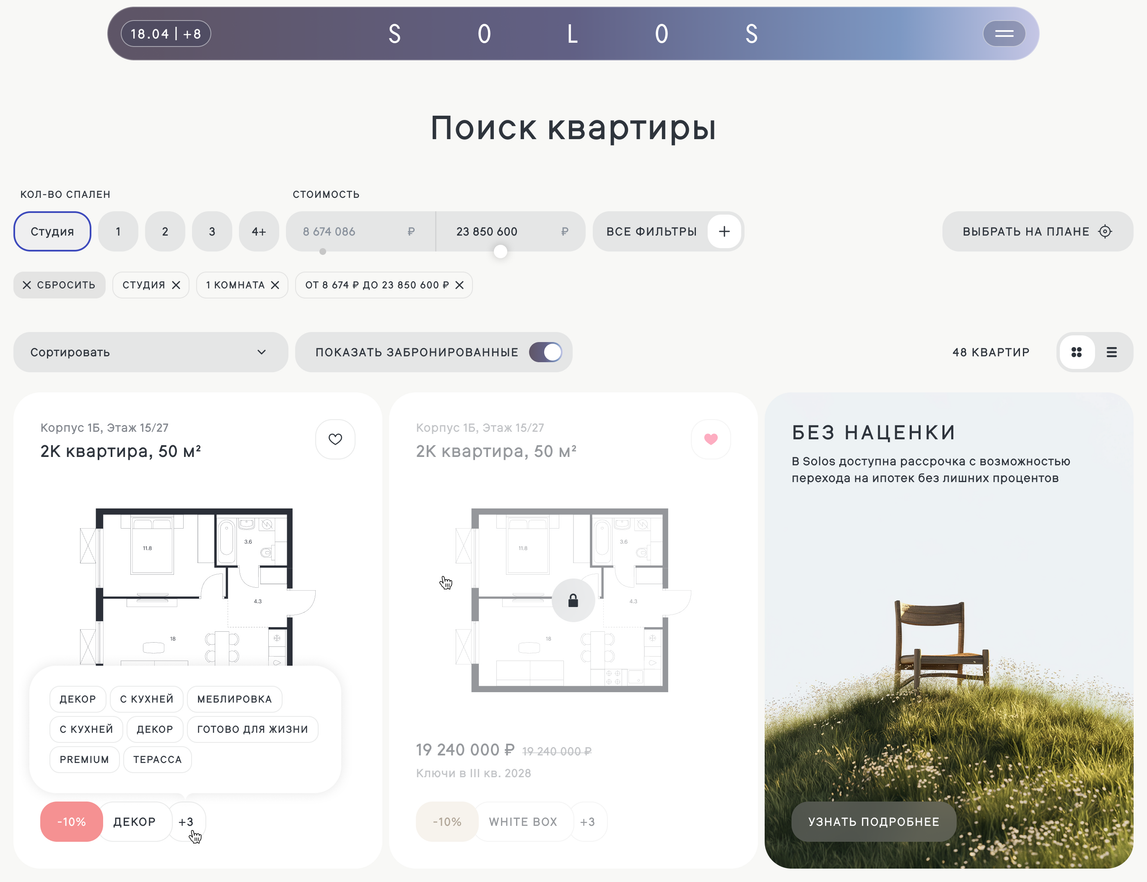
Task: Click the lock icon on reserved apartment
Action: coord(573,600)
